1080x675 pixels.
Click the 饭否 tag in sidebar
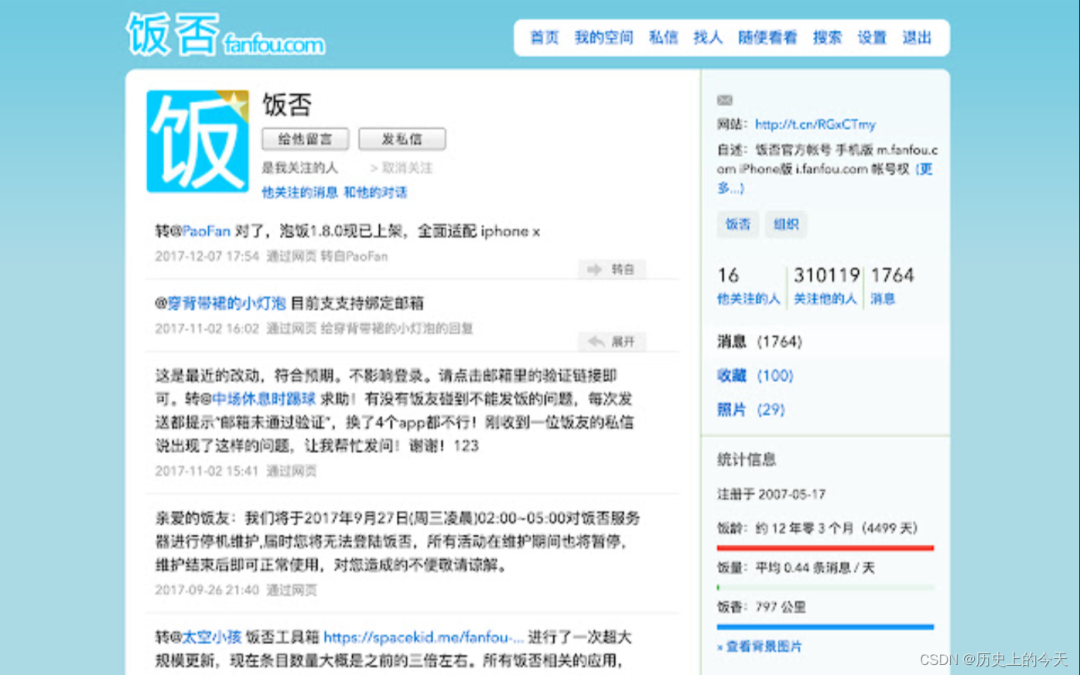(738, 225)
